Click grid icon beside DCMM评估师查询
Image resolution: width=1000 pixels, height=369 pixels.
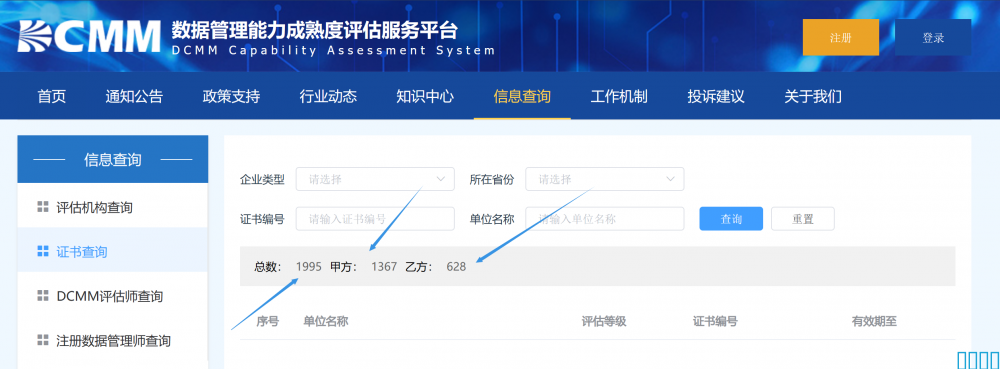[43, 296]
